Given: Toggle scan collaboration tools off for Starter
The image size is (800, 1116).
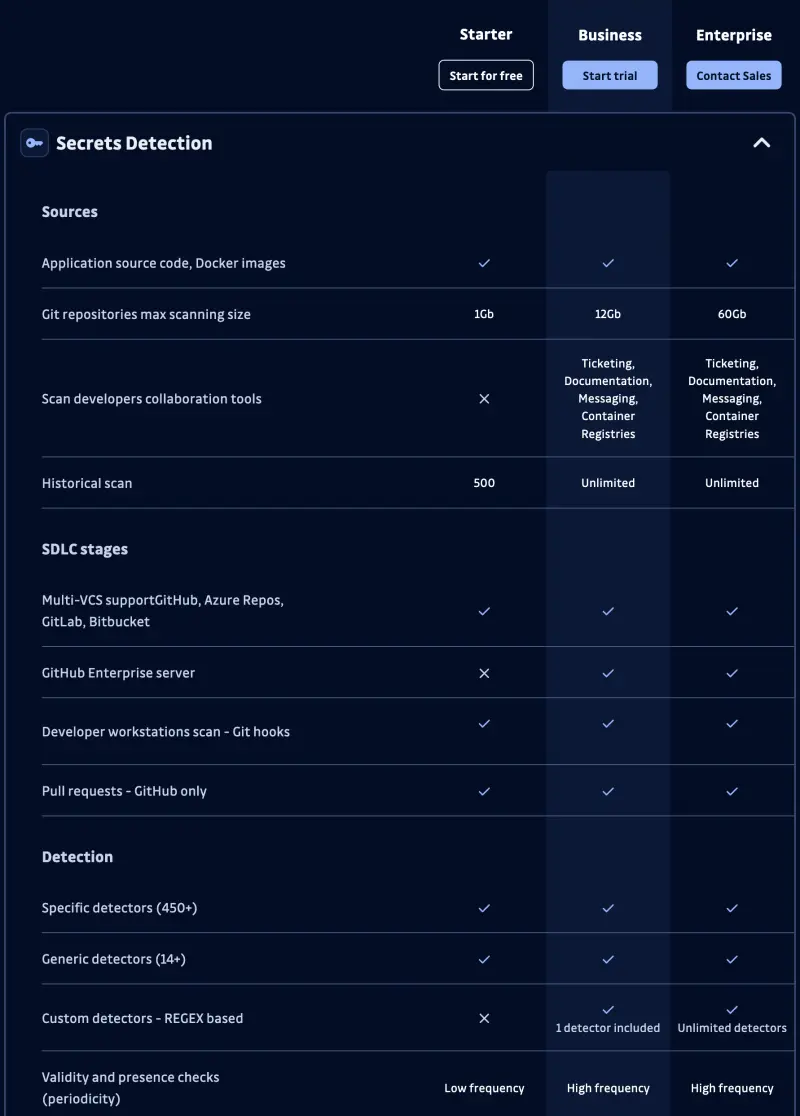Looking at the screenshot, I should 484,398.
